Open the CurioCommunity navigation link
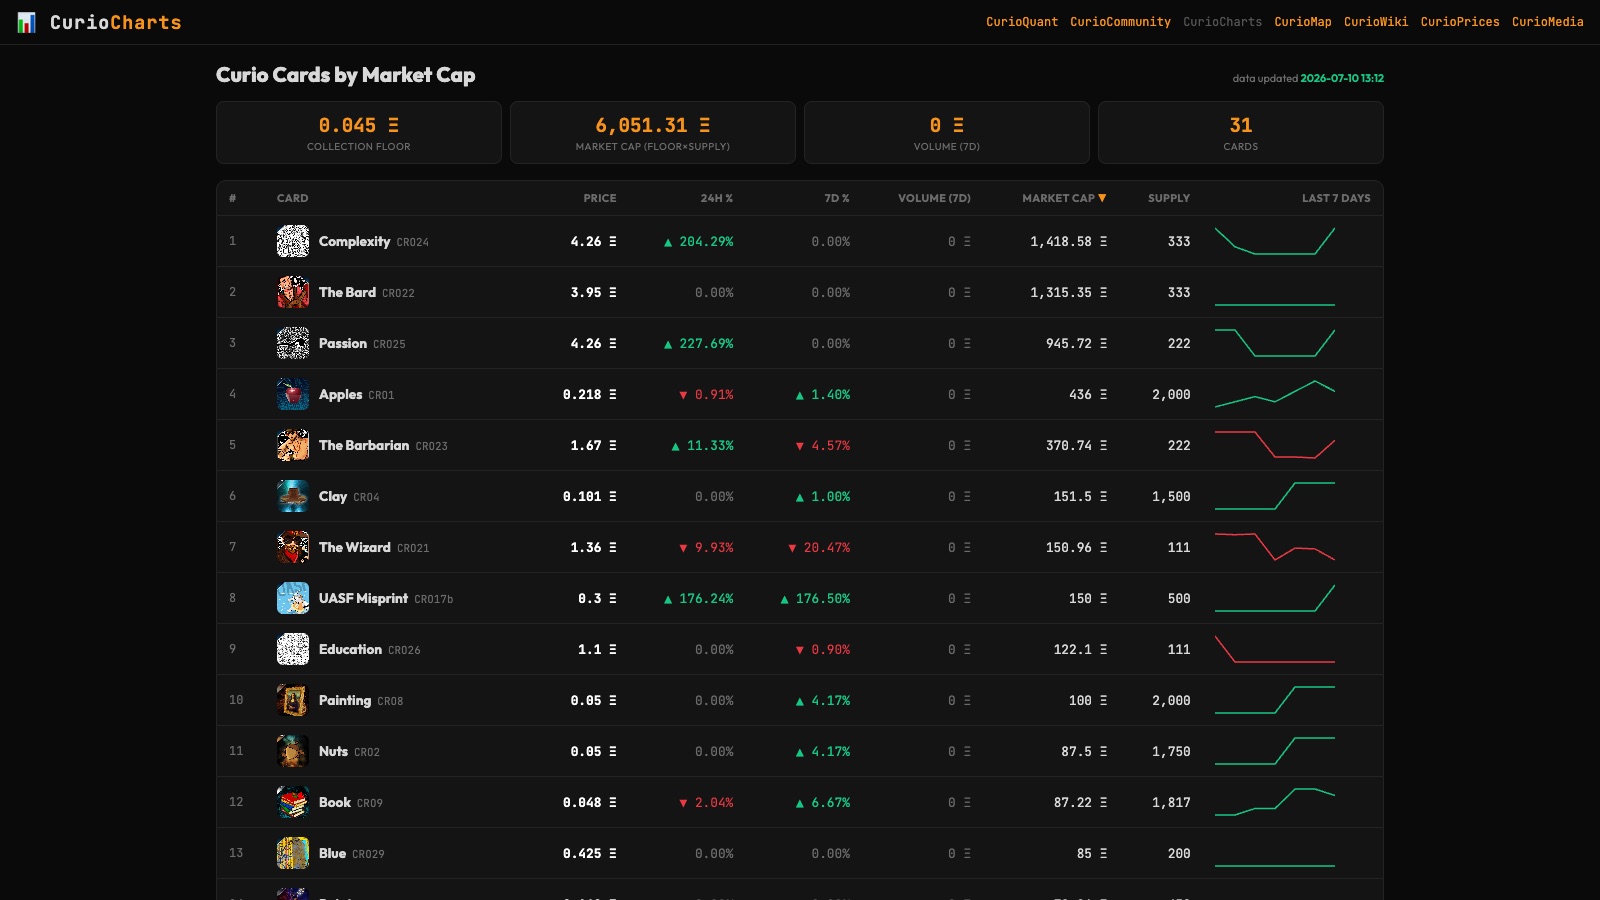The image size is (1600, 900). click(x=1120, y=22)
